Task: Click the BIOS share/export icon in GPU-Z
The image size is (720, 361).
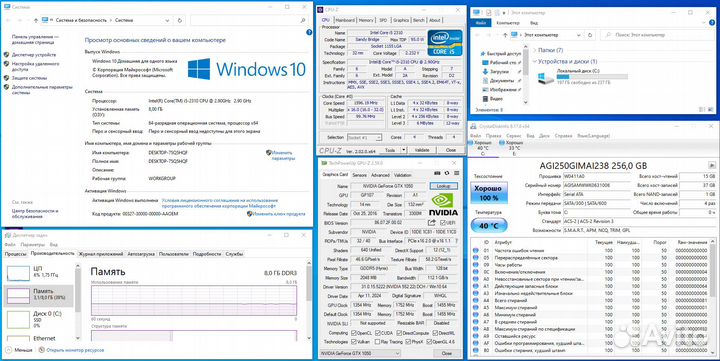Action: tap(431, 223)
